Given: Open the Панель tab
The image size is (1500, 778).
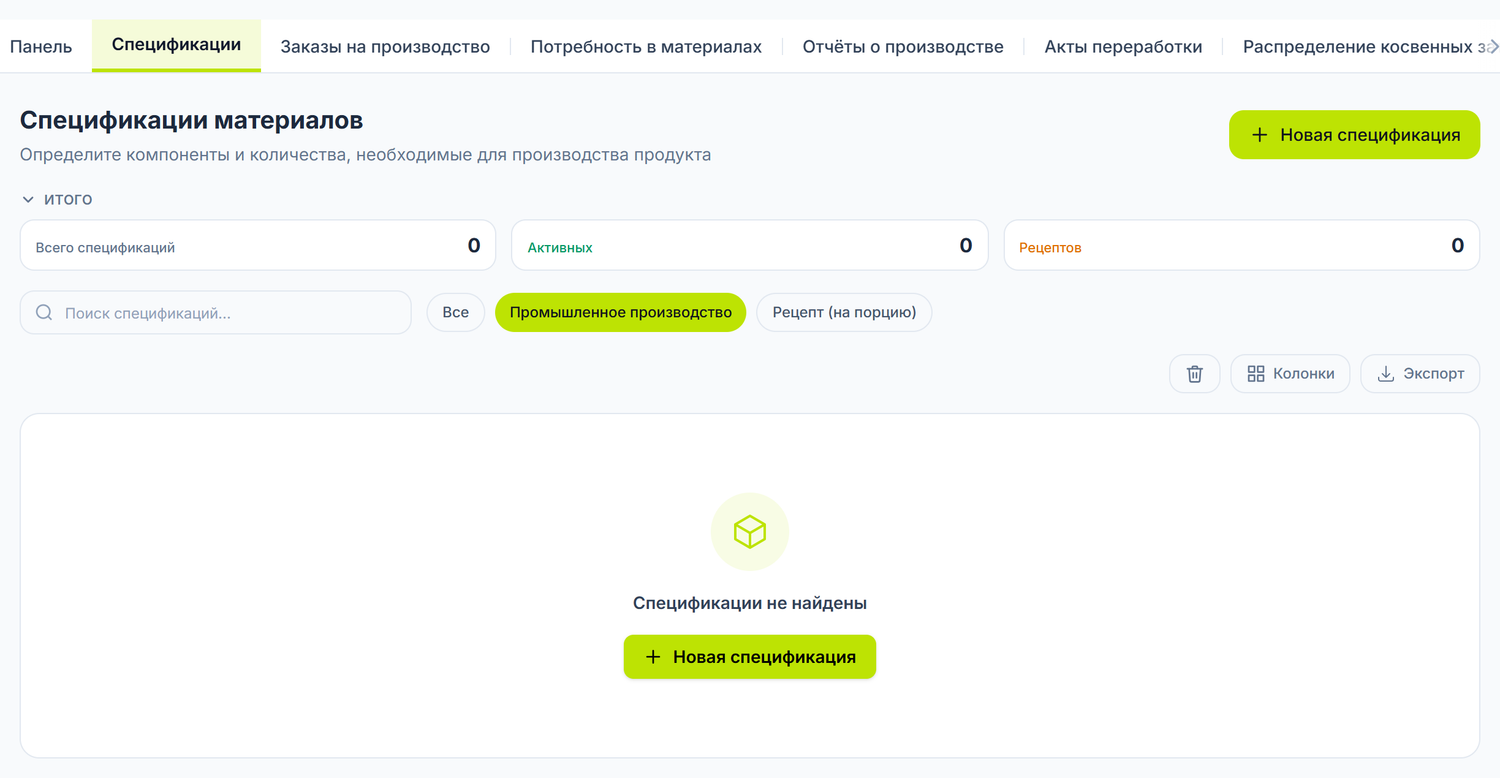Looking at the screenshot, I should click(41, 46).
